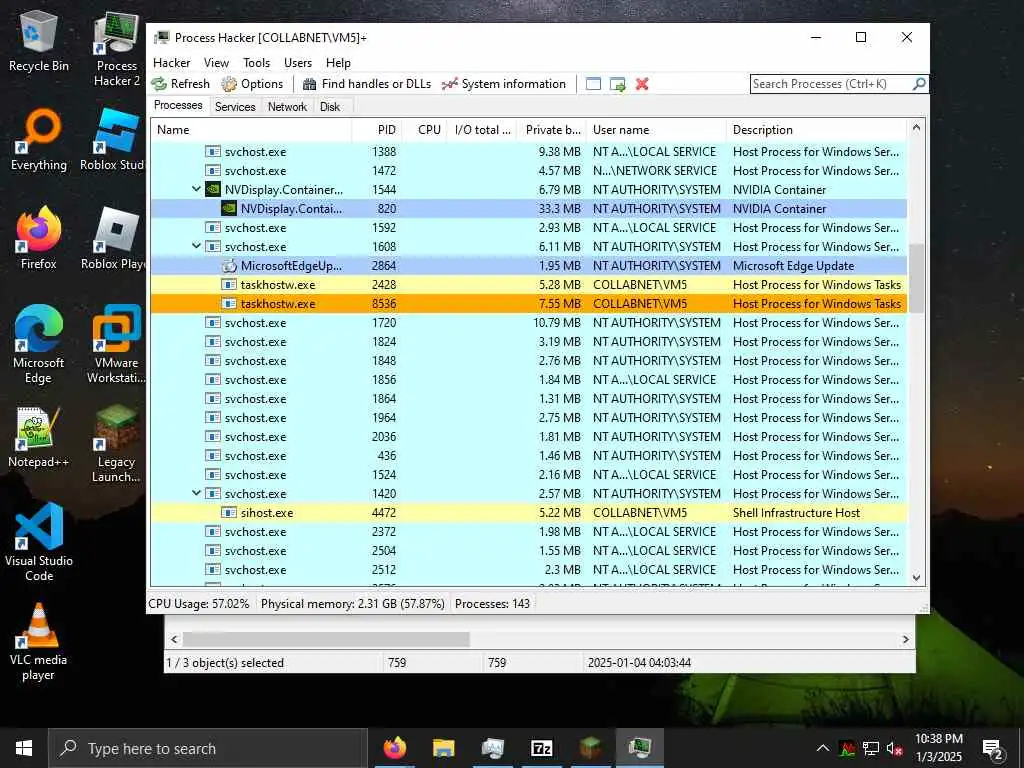The image size is (1024, 768).
Task: Collapse the svchost.exe PID 1420 tree node
Action: 196,493
